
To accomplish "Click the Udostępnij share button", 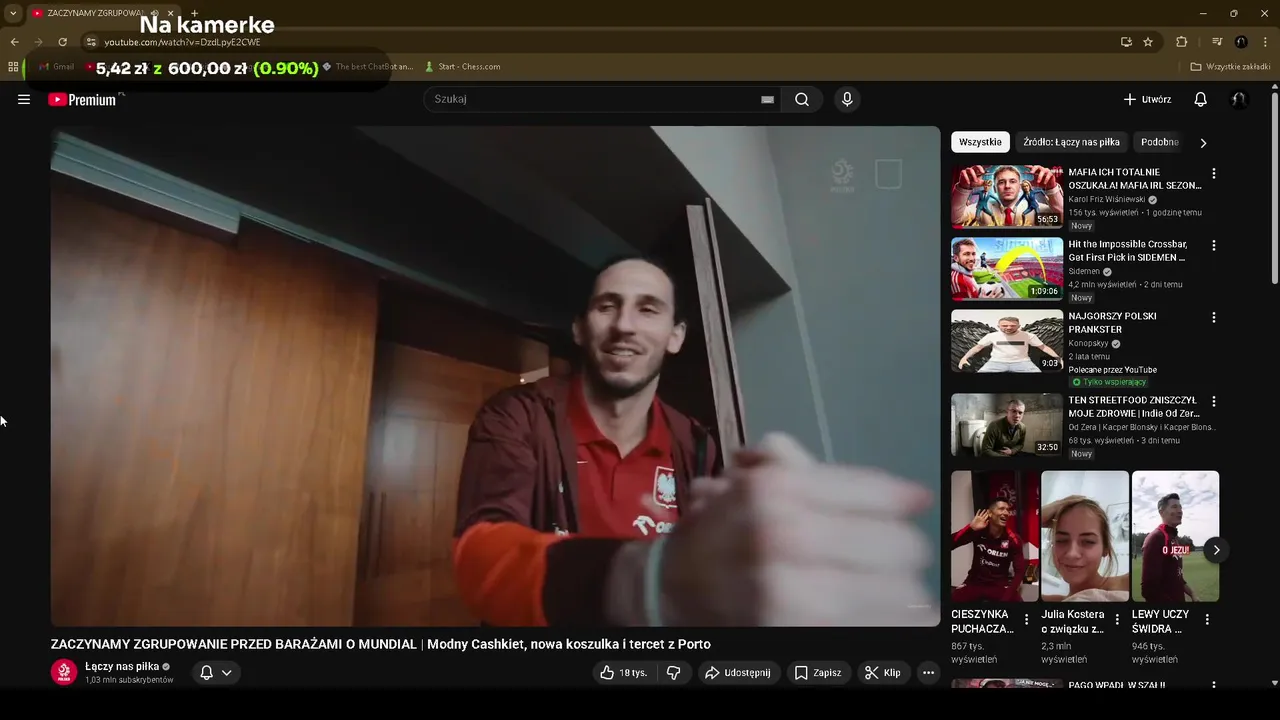I will [x=738, y=673].
